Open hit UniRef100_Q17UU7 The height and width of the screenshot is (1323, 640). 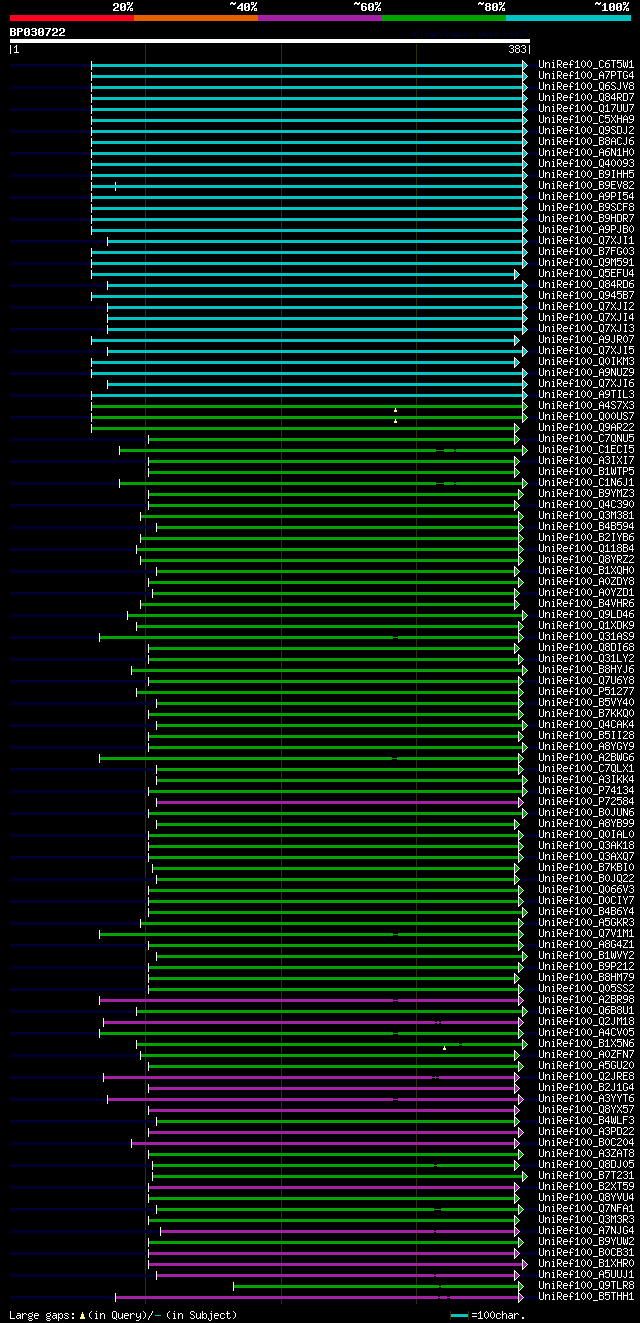pos(586,108)
